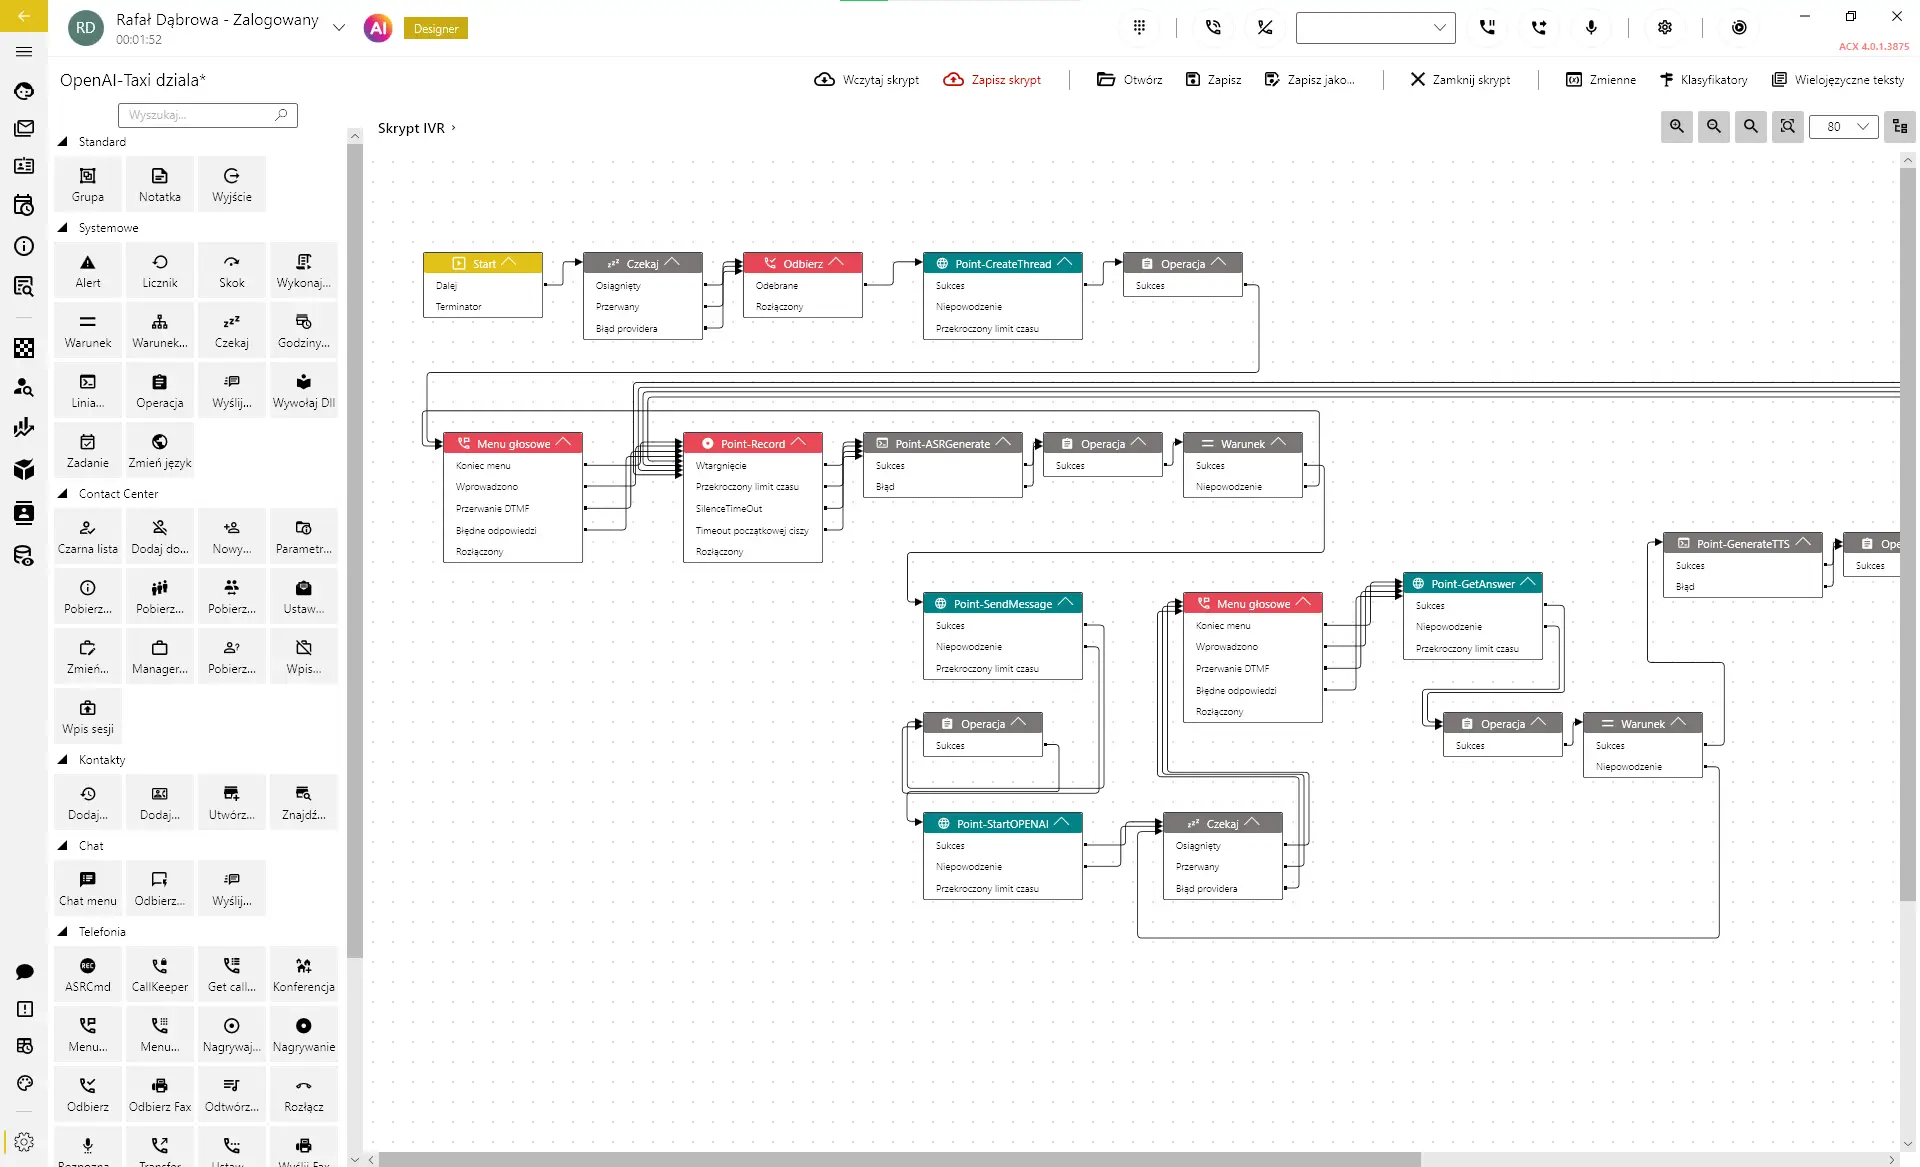The height and width of the screenshot is (1167, 1920).
Task: Expand the user status dropdown chevron
Action: point(339,28)
